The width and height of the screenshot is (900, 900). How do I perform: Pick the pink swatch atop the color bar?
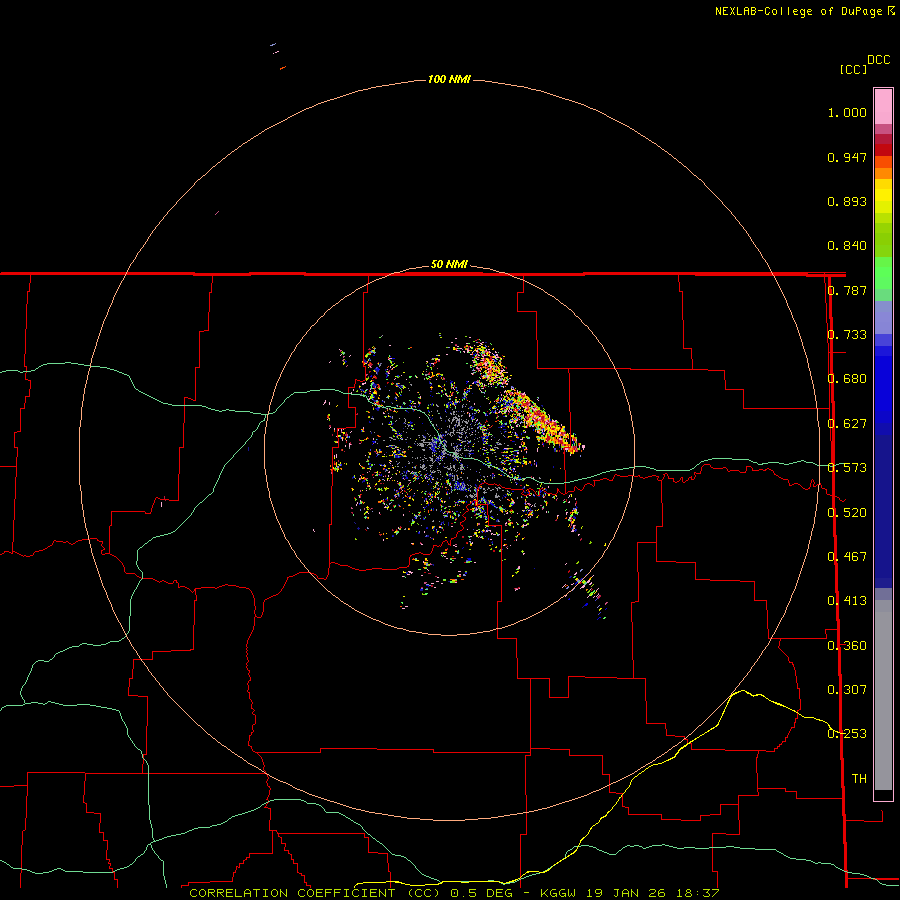click(883, 107)
